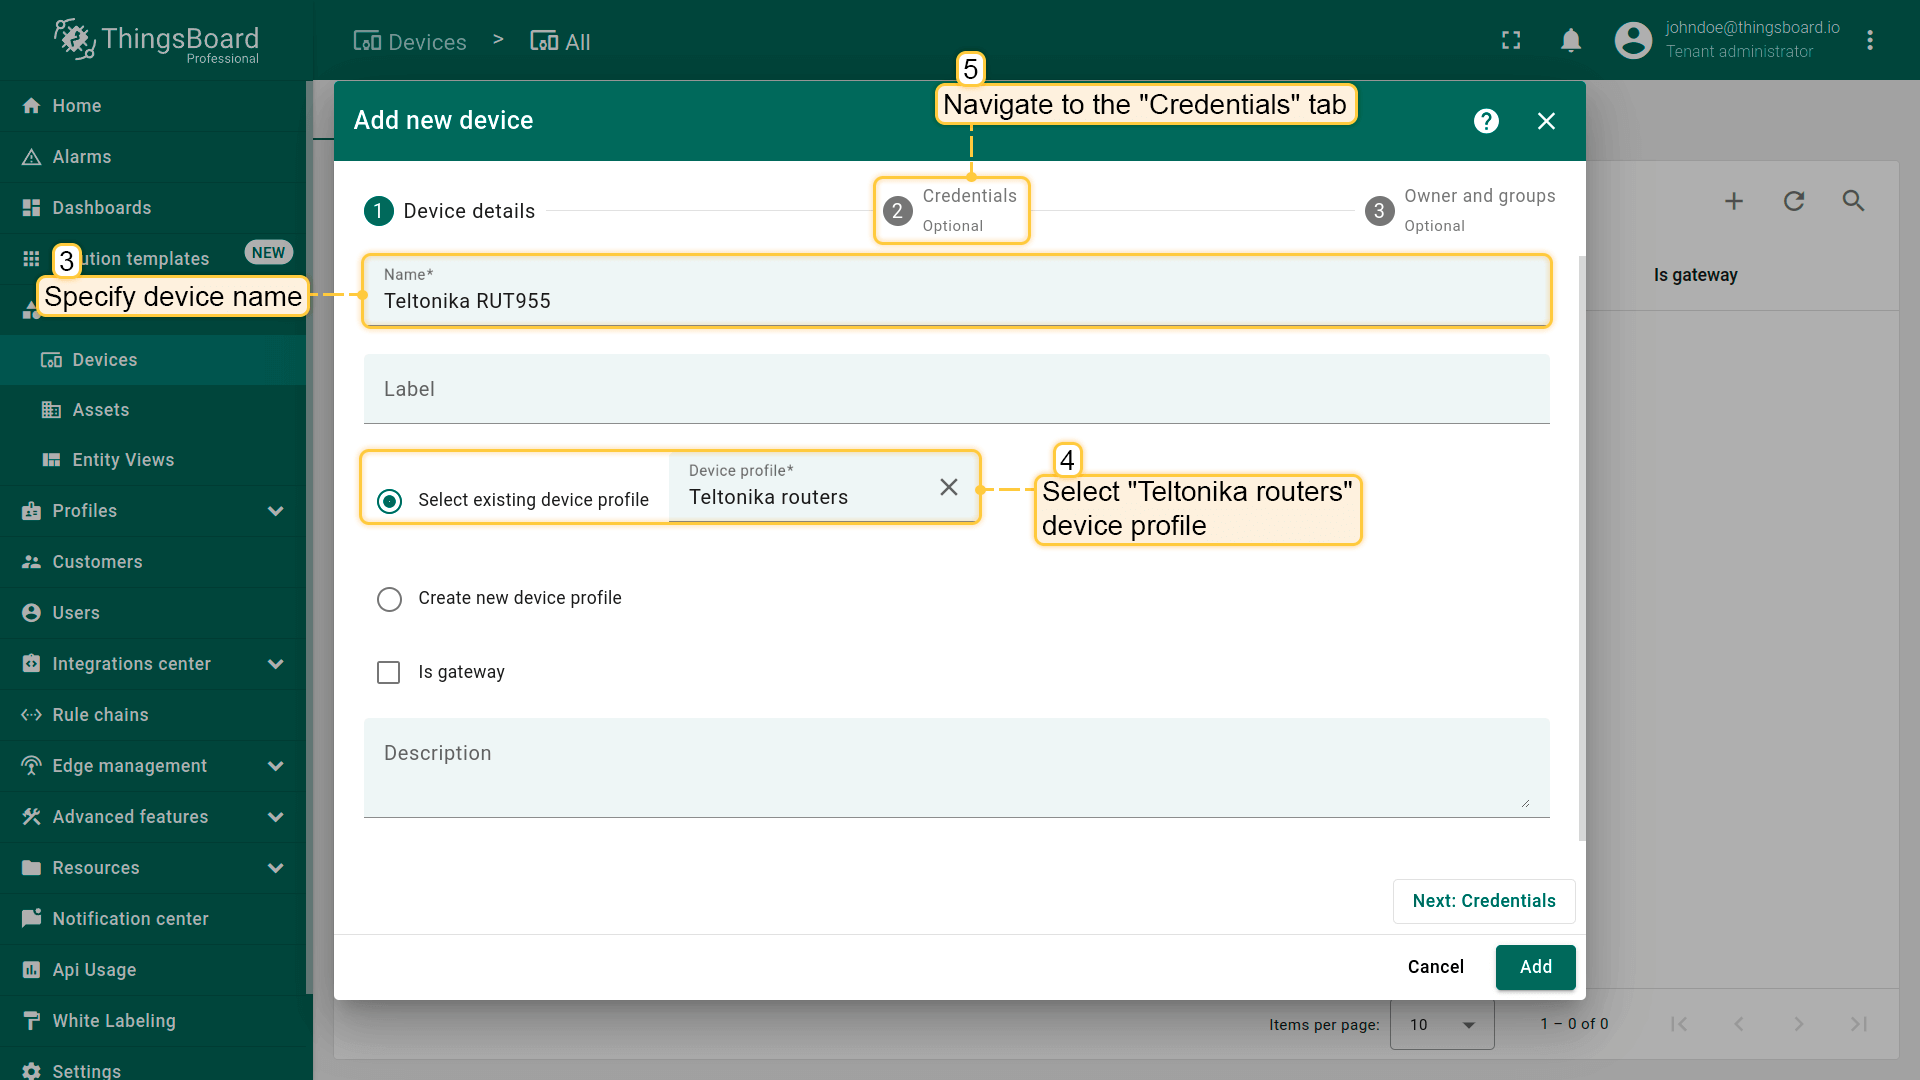Screen dimensions: 1920x1080
Task: Open help for Add new device
Action: click(x=1486, y=121)
